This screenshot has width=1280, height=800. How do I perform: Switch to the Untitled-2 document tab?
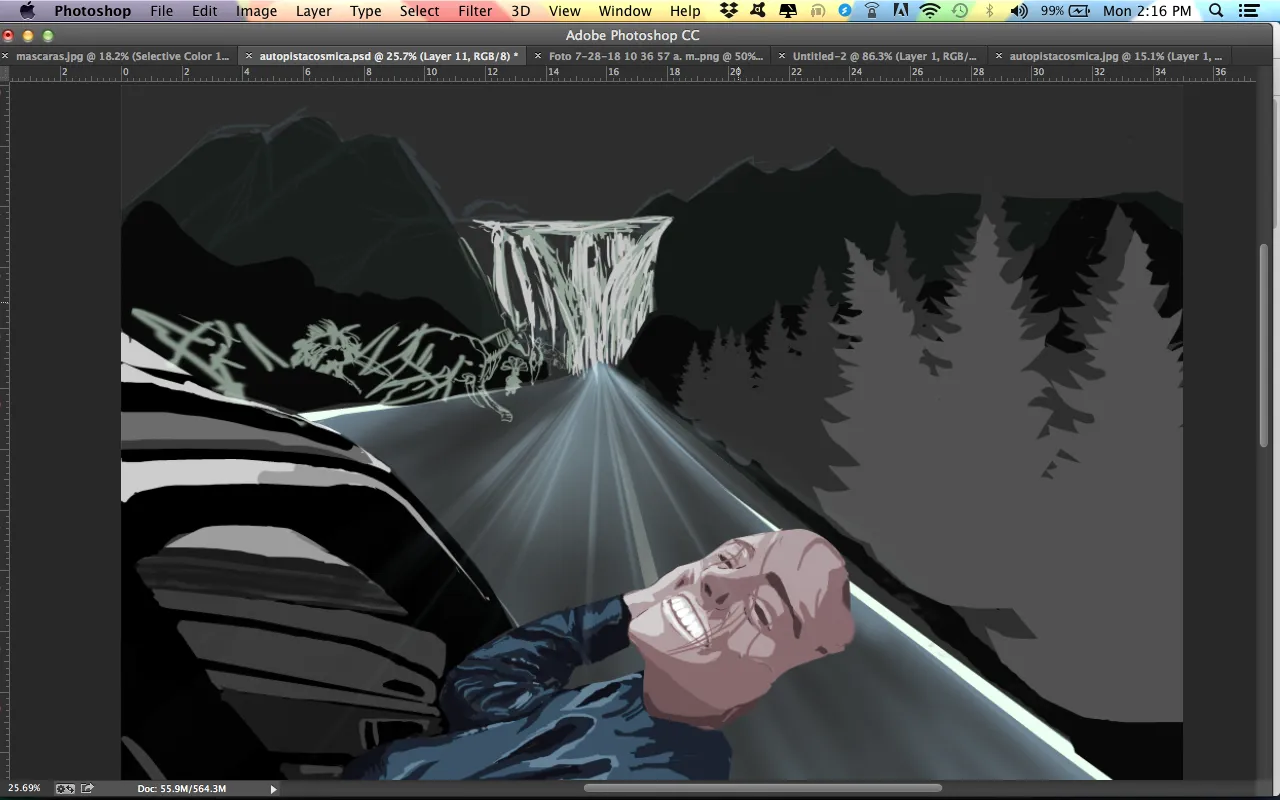(x=884, y=56)
